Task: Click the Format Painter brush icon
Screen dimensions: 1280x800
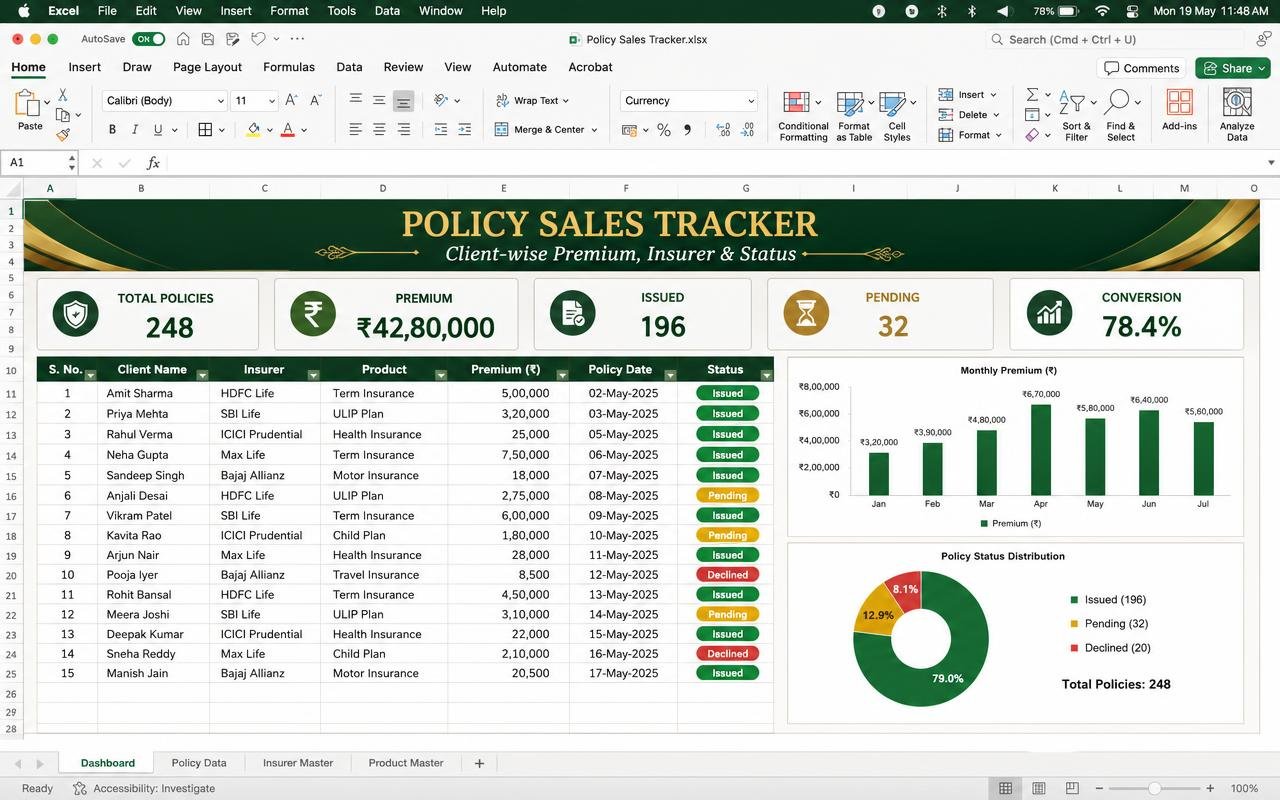Action: tap(63, 134)
